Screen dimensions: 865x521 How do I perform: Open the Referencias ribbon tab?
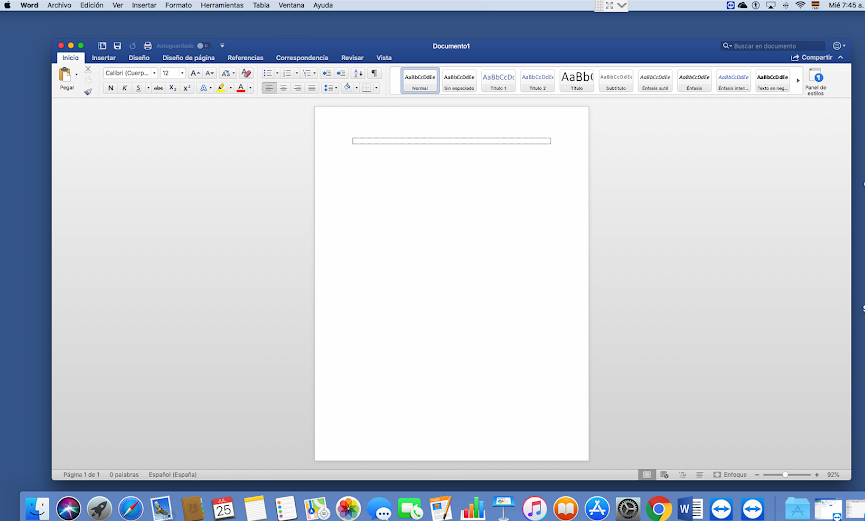click(245, 58)
